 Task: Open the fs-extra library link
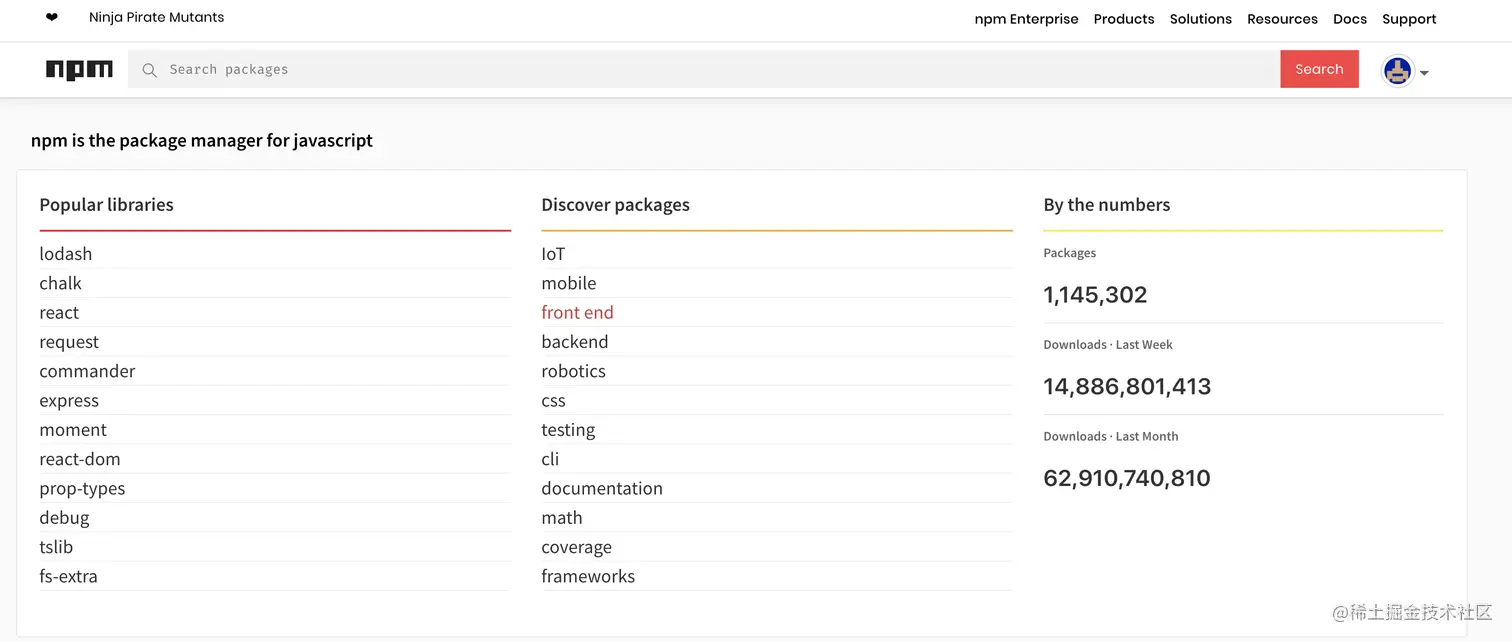click(68, 576)
